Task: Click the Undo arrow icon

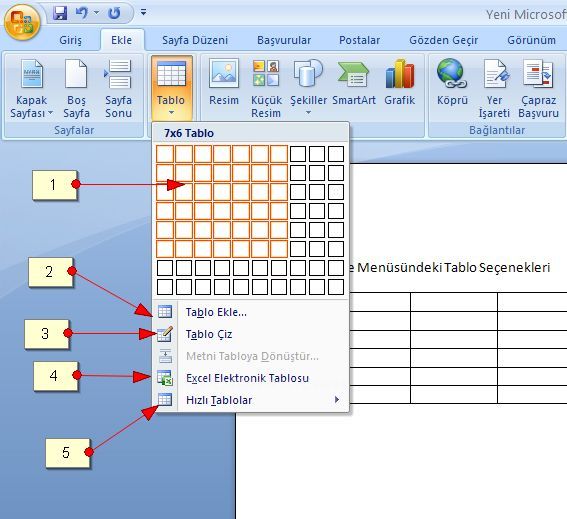Action: click(x=82, y=13)
